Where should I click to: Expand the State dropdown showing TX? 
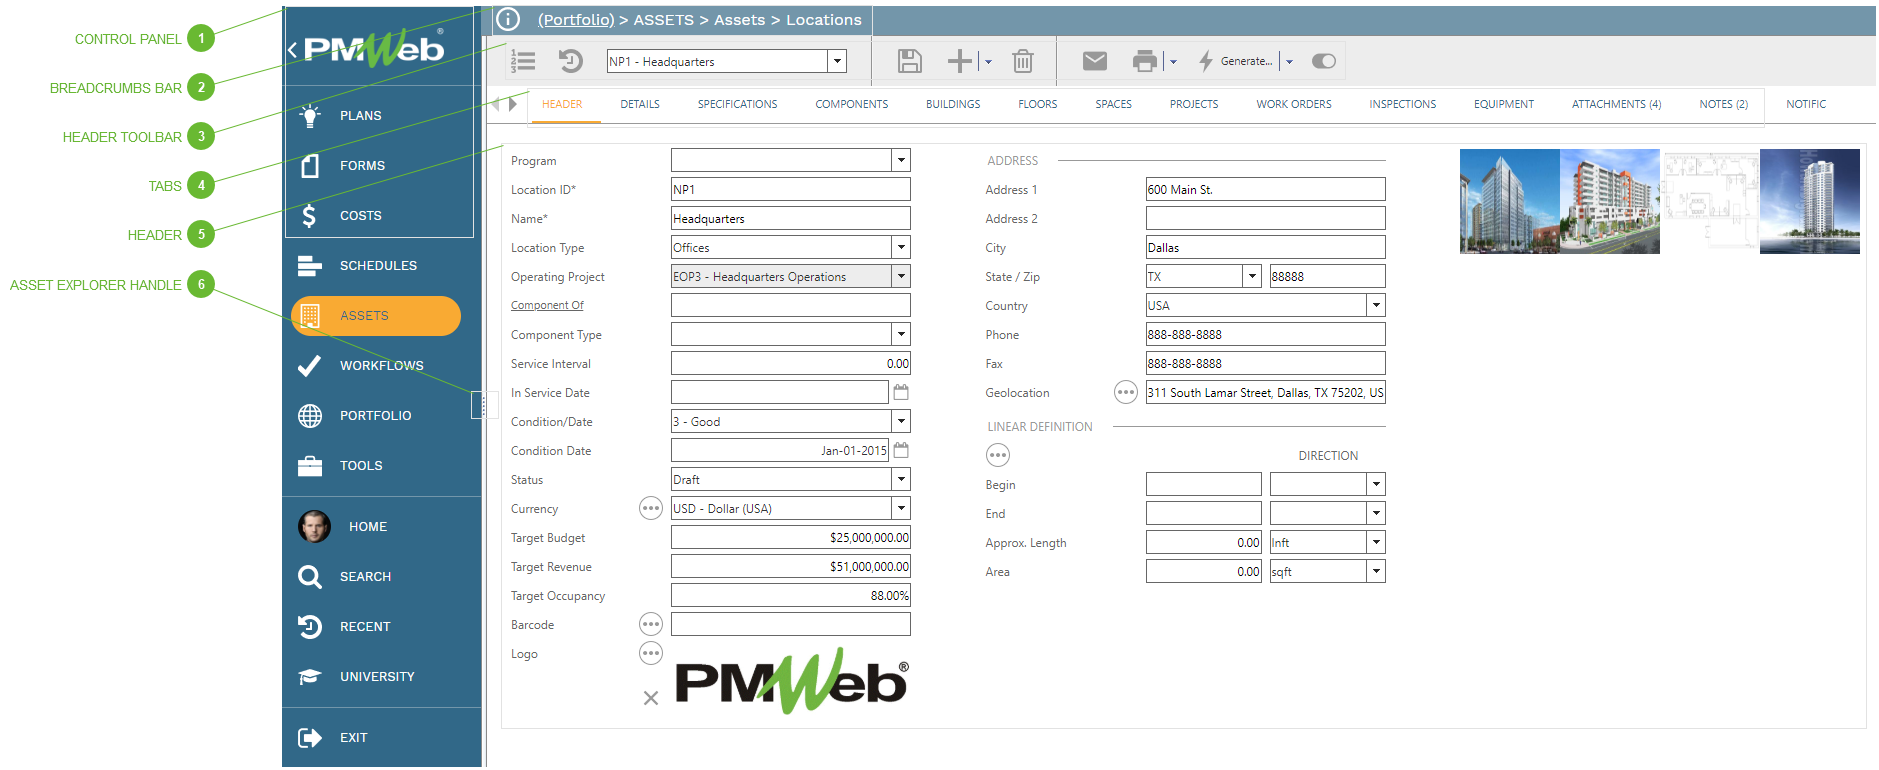click(1252, 277)
